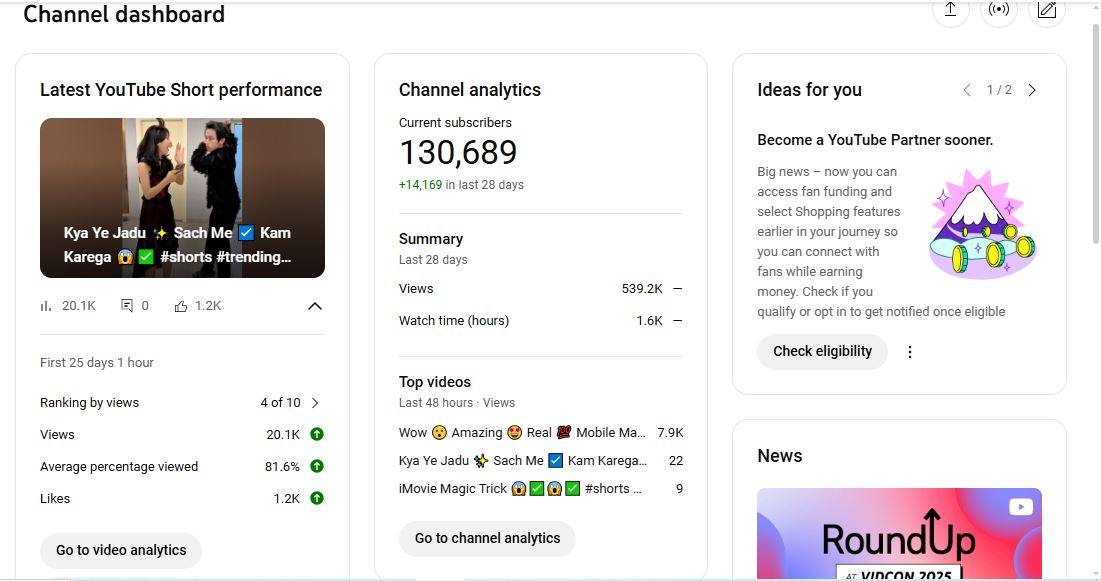The height and width of the screenshot is (581, 1101).
Task: Open top video 'iMovie Magic Trick'
Action: tap(520, 489)
